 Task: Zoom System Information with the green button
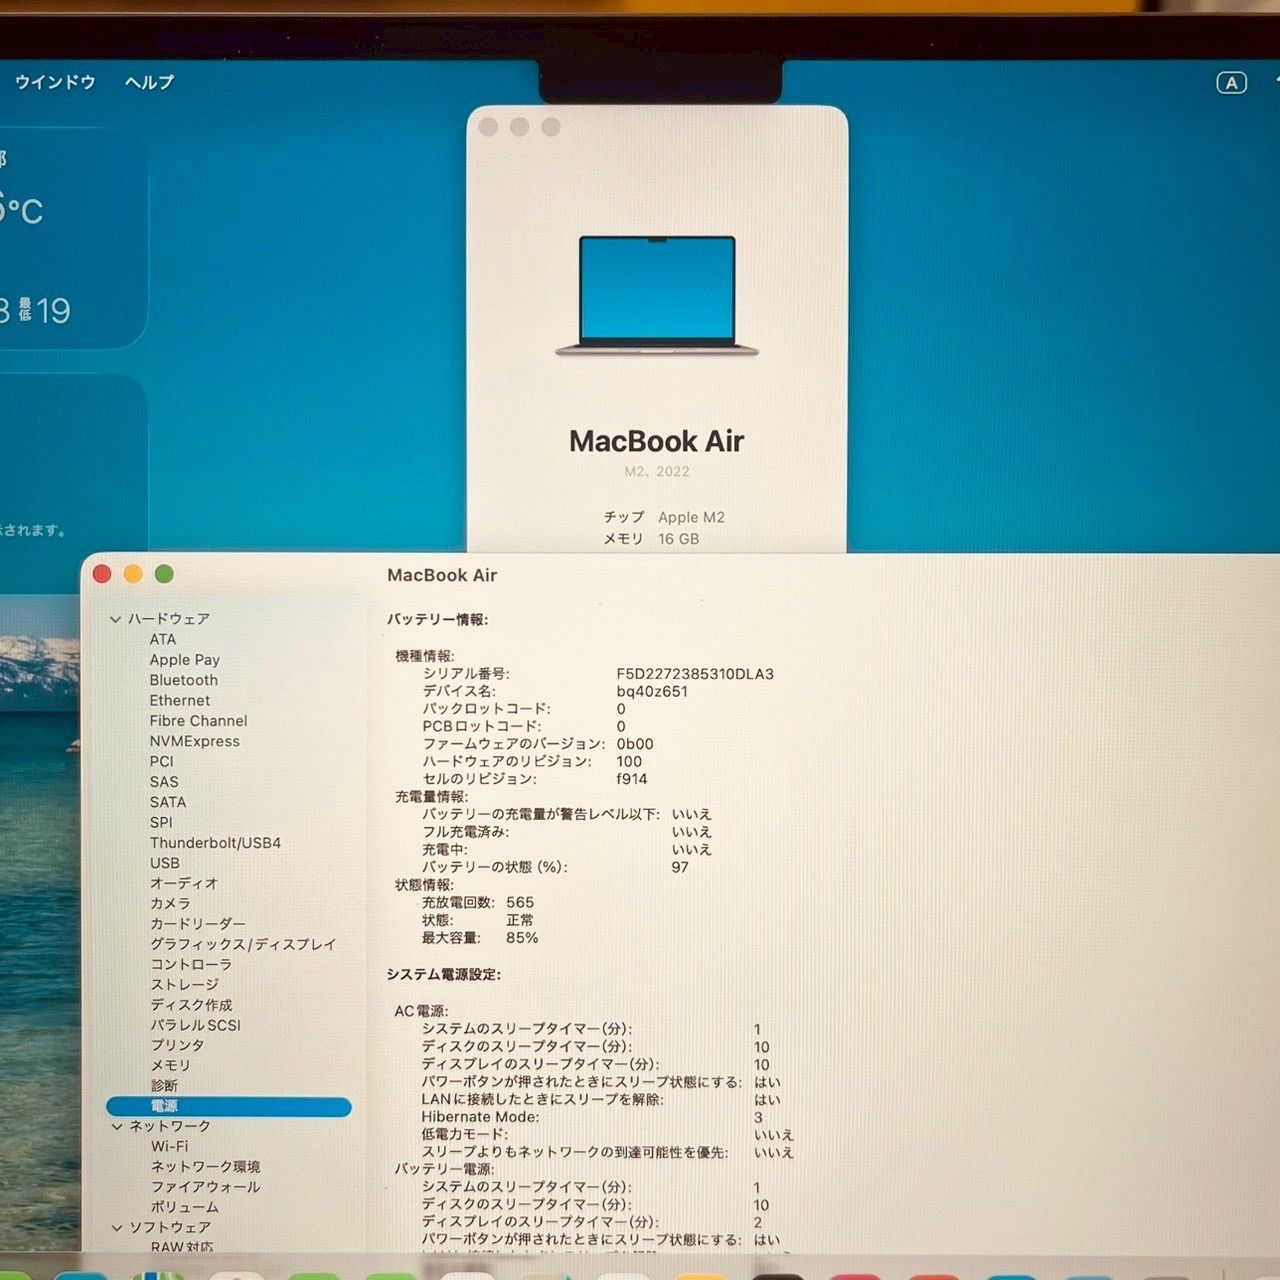click(164, 574)
